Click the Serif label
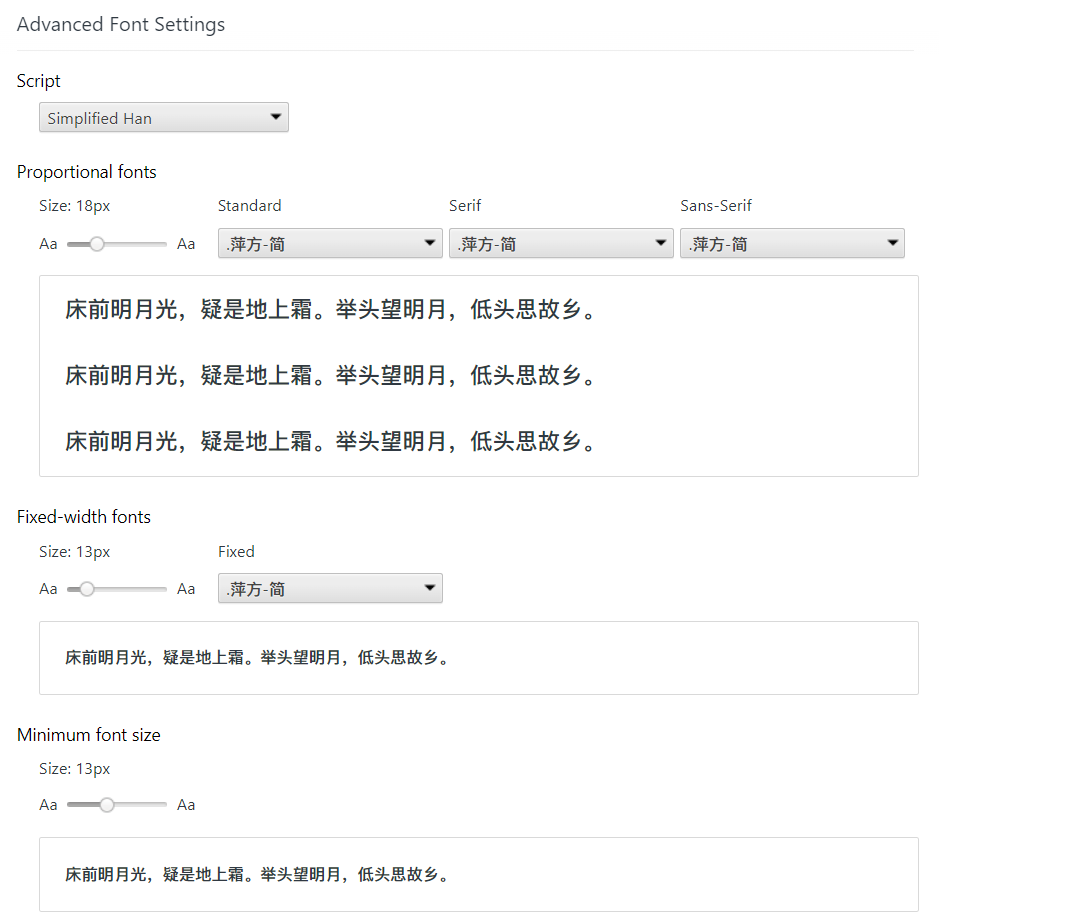 [x=465, y=206]
